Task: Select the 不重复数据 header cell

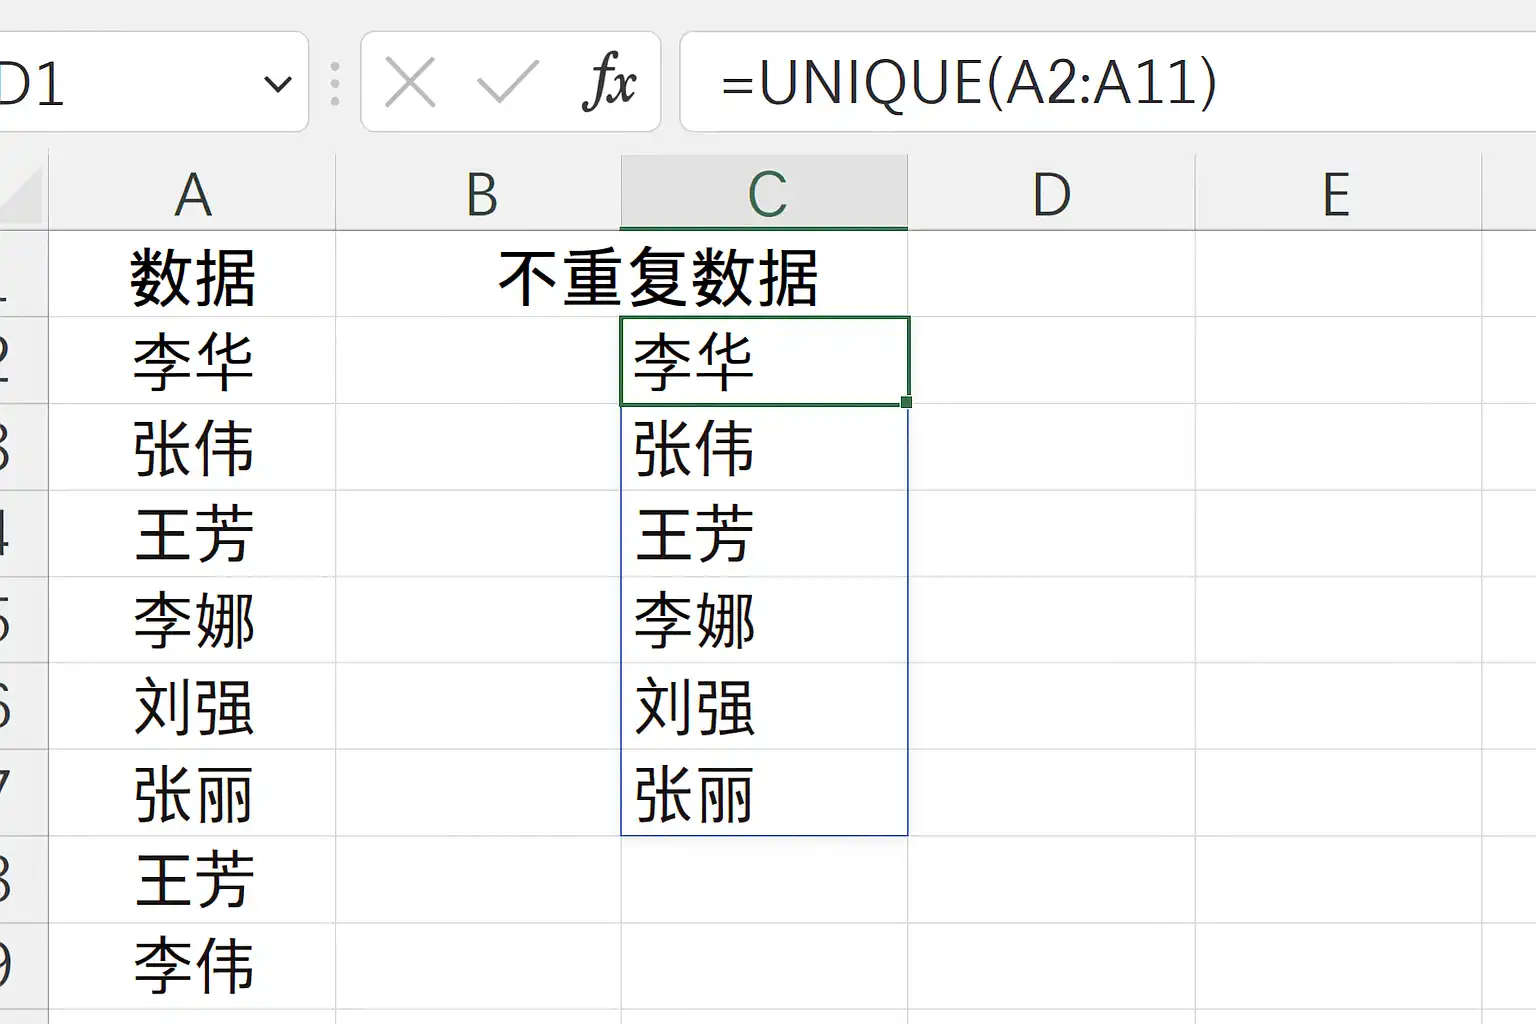Action: coord(659,278)
